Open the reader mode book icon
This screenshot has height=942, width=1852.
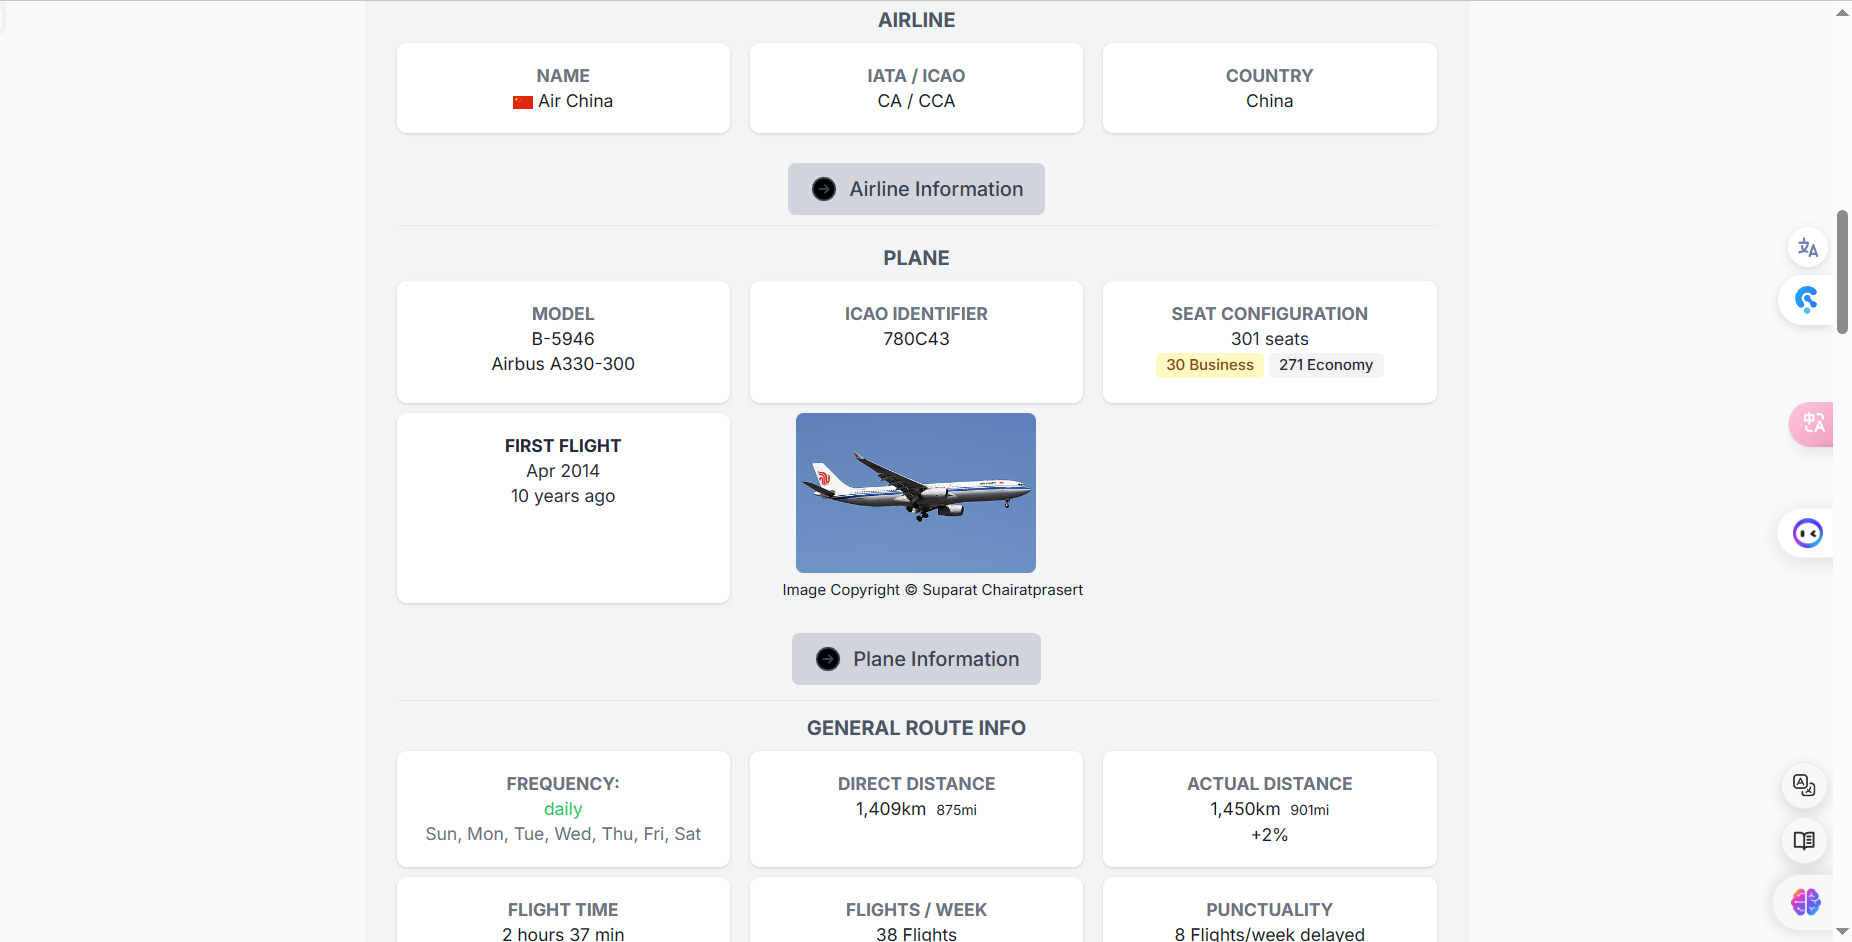[x=1804, y=841]
